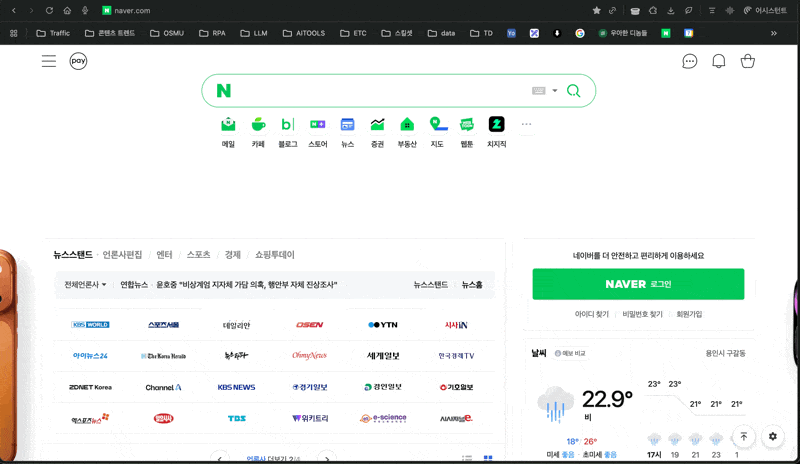Open the notifications bell icon

(718, 61)
